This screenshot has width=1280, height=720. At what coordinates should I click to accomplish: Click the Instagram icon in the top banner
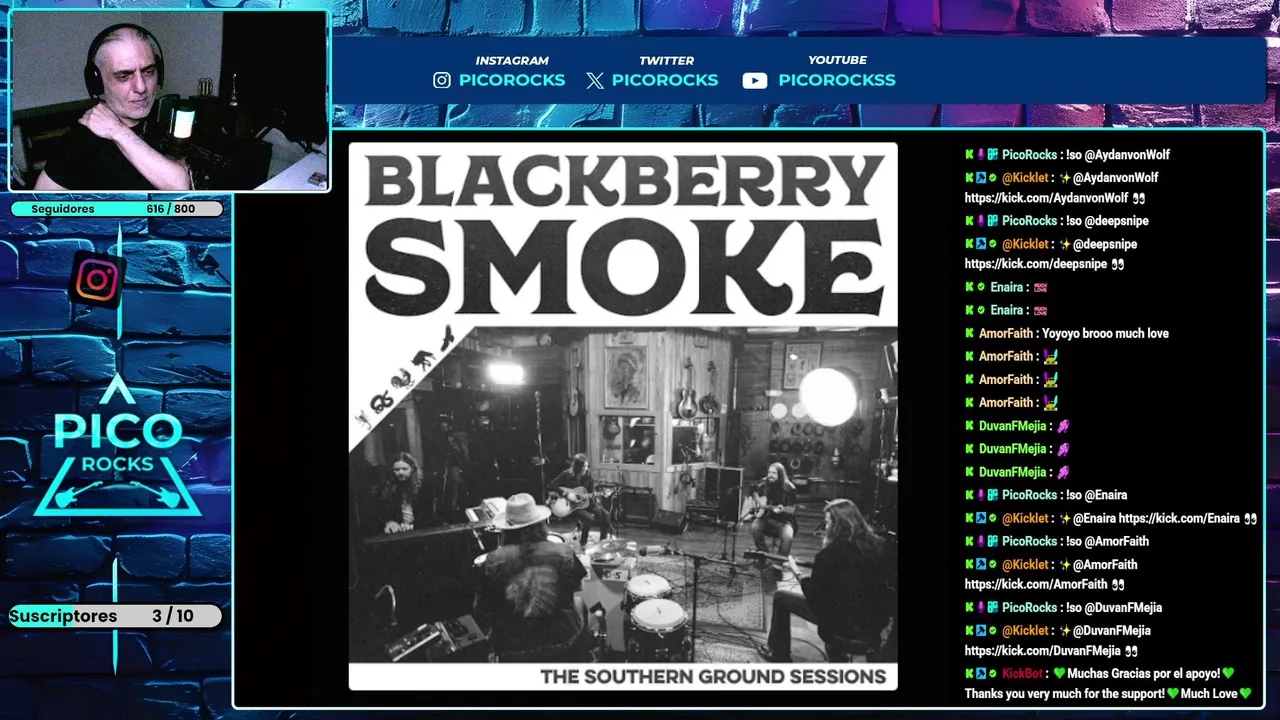pos(442,81)
